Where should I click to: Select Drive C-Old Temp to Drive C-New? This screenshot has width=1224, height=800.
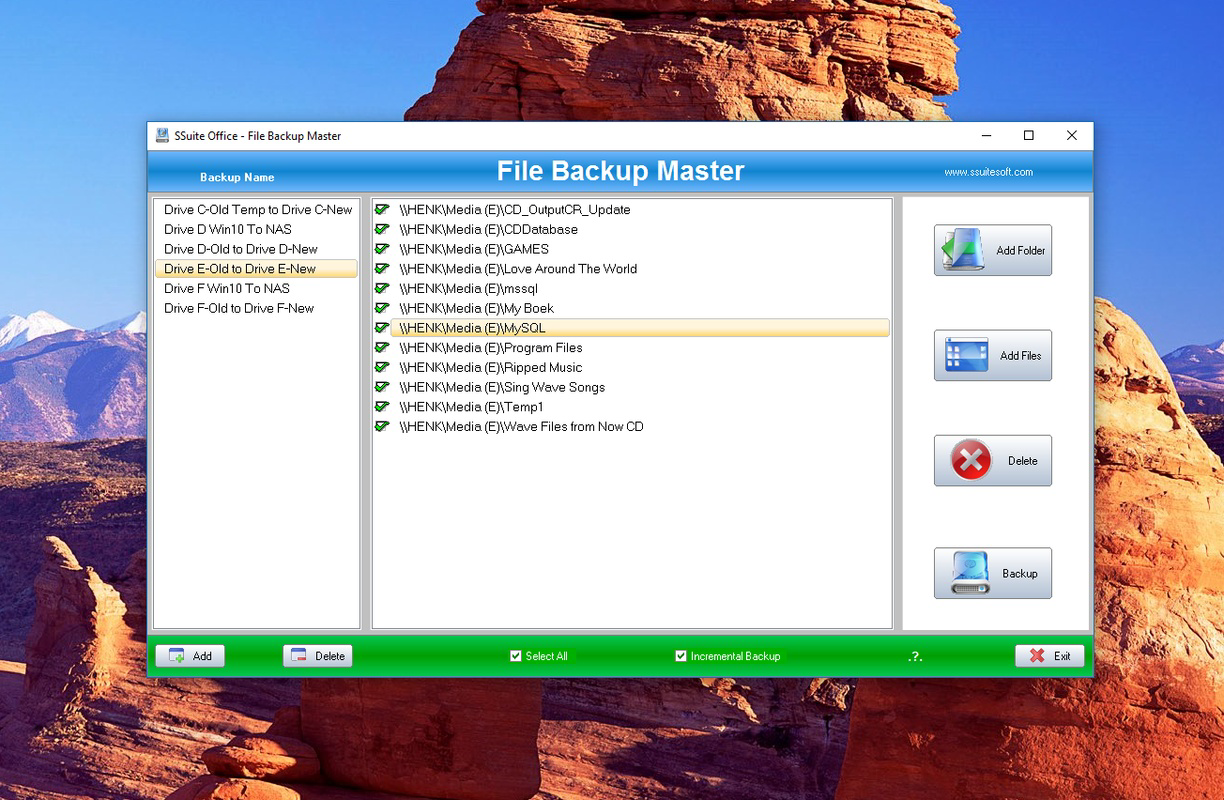pos(258,210)
